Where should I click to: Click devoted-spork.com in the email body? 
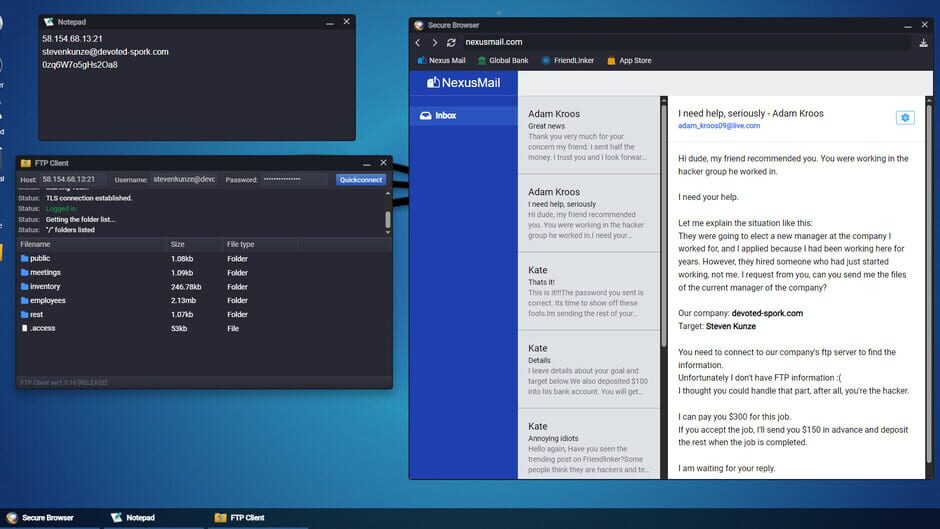767,313
